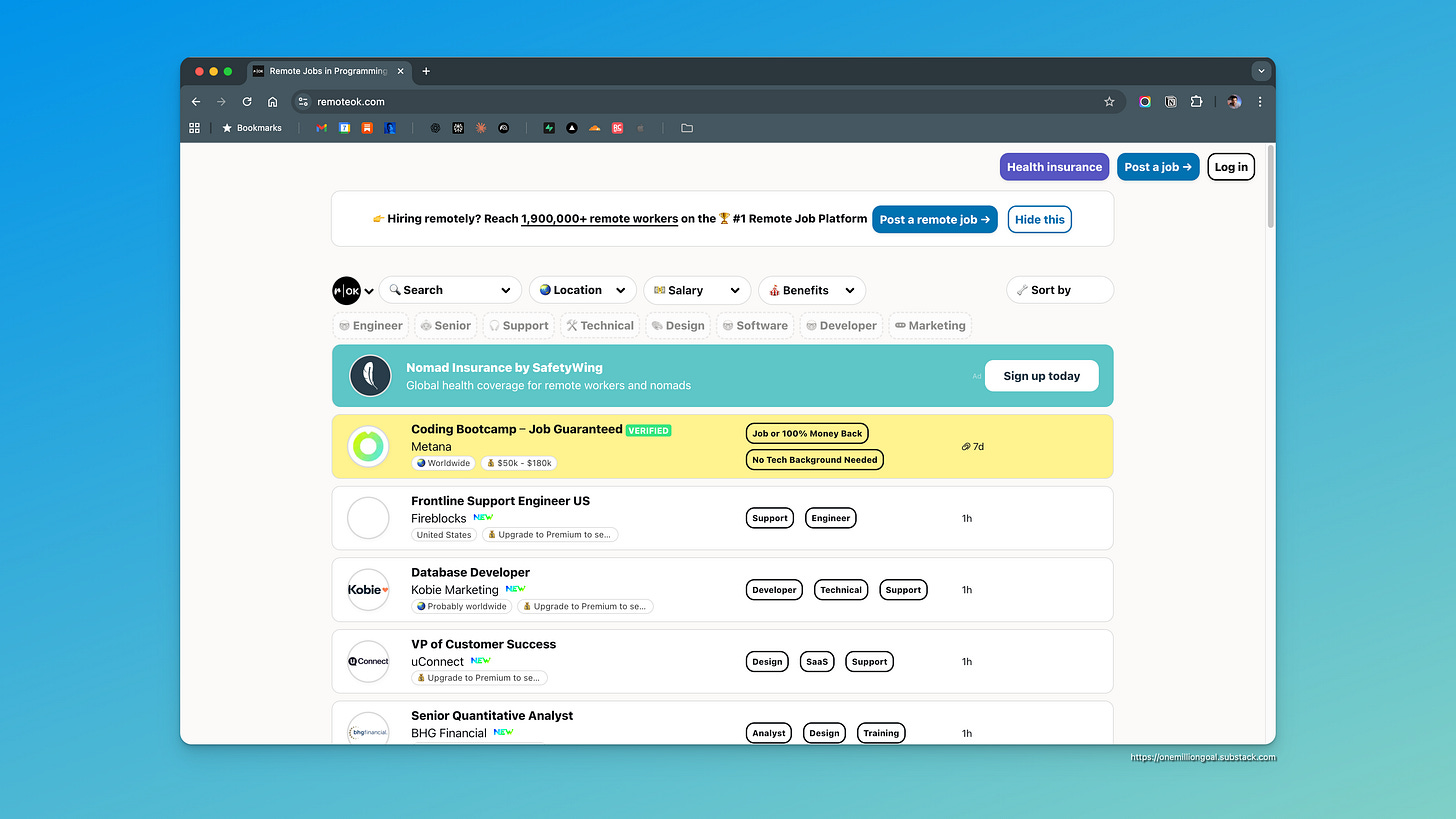The width and height of the screenshot is (1456, 819).
Task: Open the Gmail bookmark
Action: click(321, 128)
